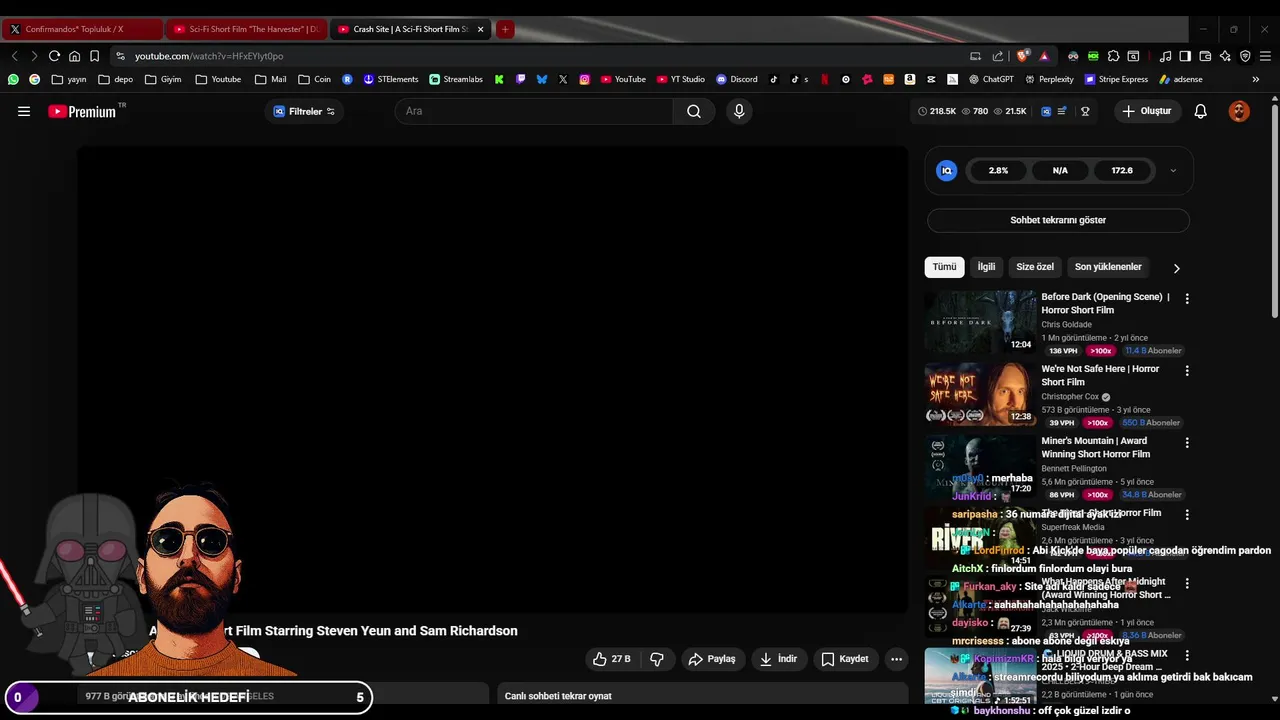Open Brave Leo AI sparkle icon
This screenshot has height=720, width=1280.
click(x=1225, y=56)
